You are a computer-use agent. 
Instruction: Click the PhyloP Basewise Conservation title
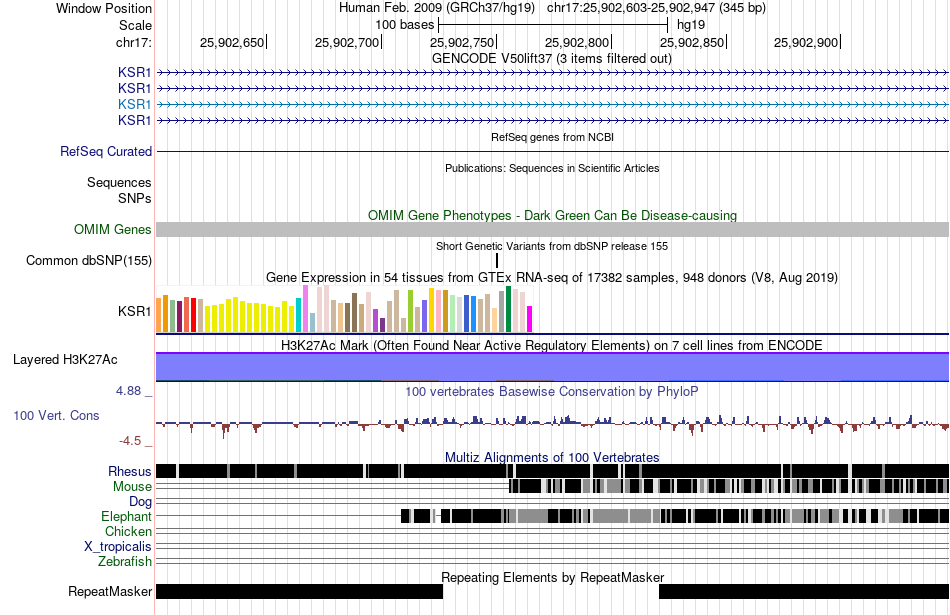point(552,391)
